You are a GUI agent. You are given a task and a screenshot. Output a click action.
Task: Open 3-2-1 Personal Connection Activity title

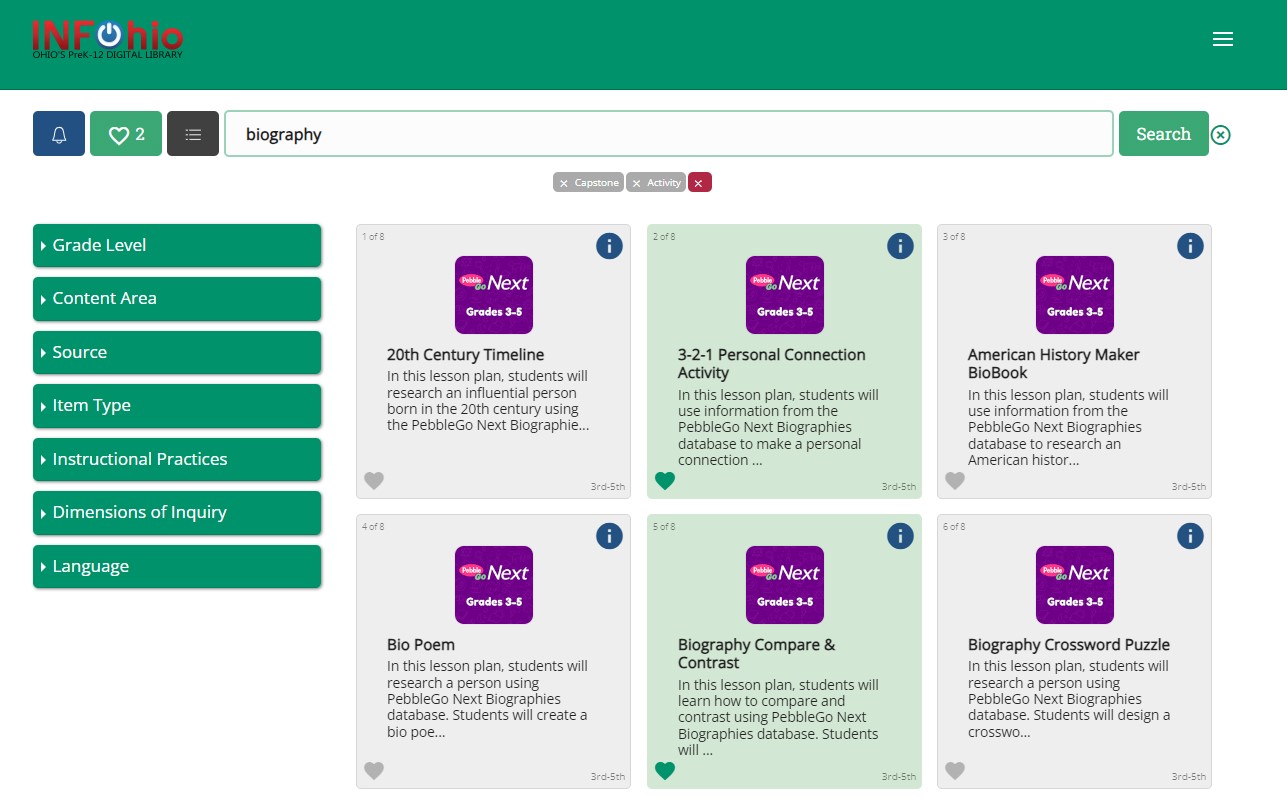[x=772, y=364]
